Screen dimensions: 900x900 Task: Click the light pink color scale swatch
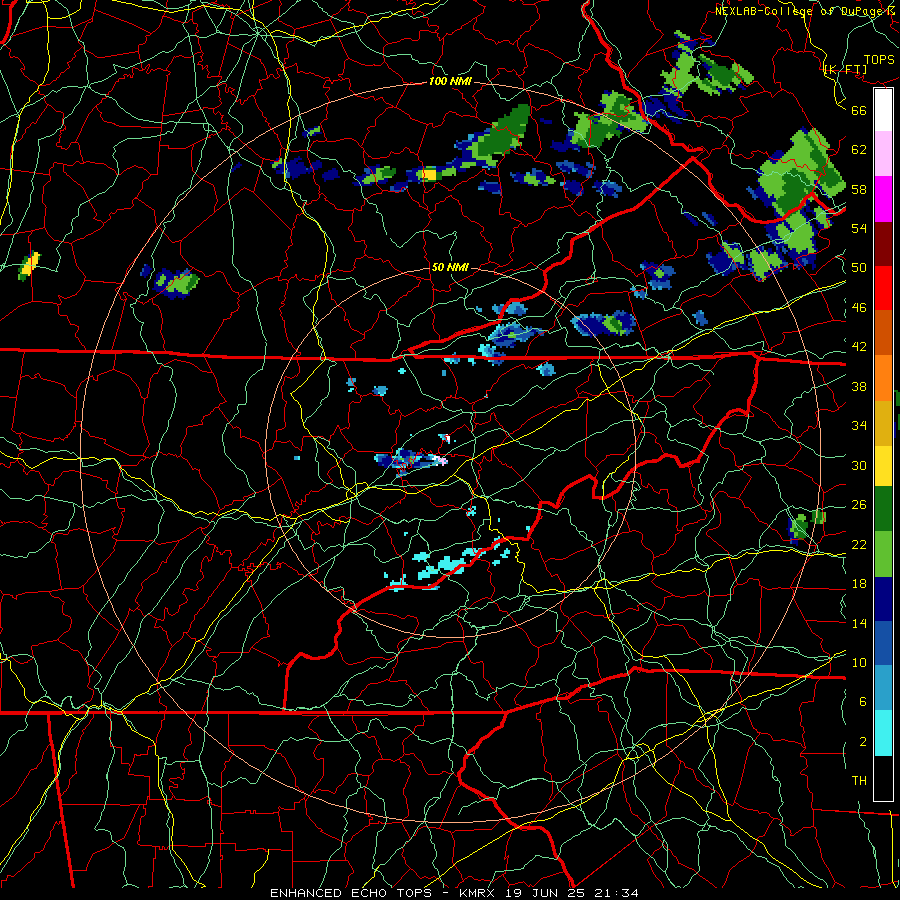pos(883,153)
